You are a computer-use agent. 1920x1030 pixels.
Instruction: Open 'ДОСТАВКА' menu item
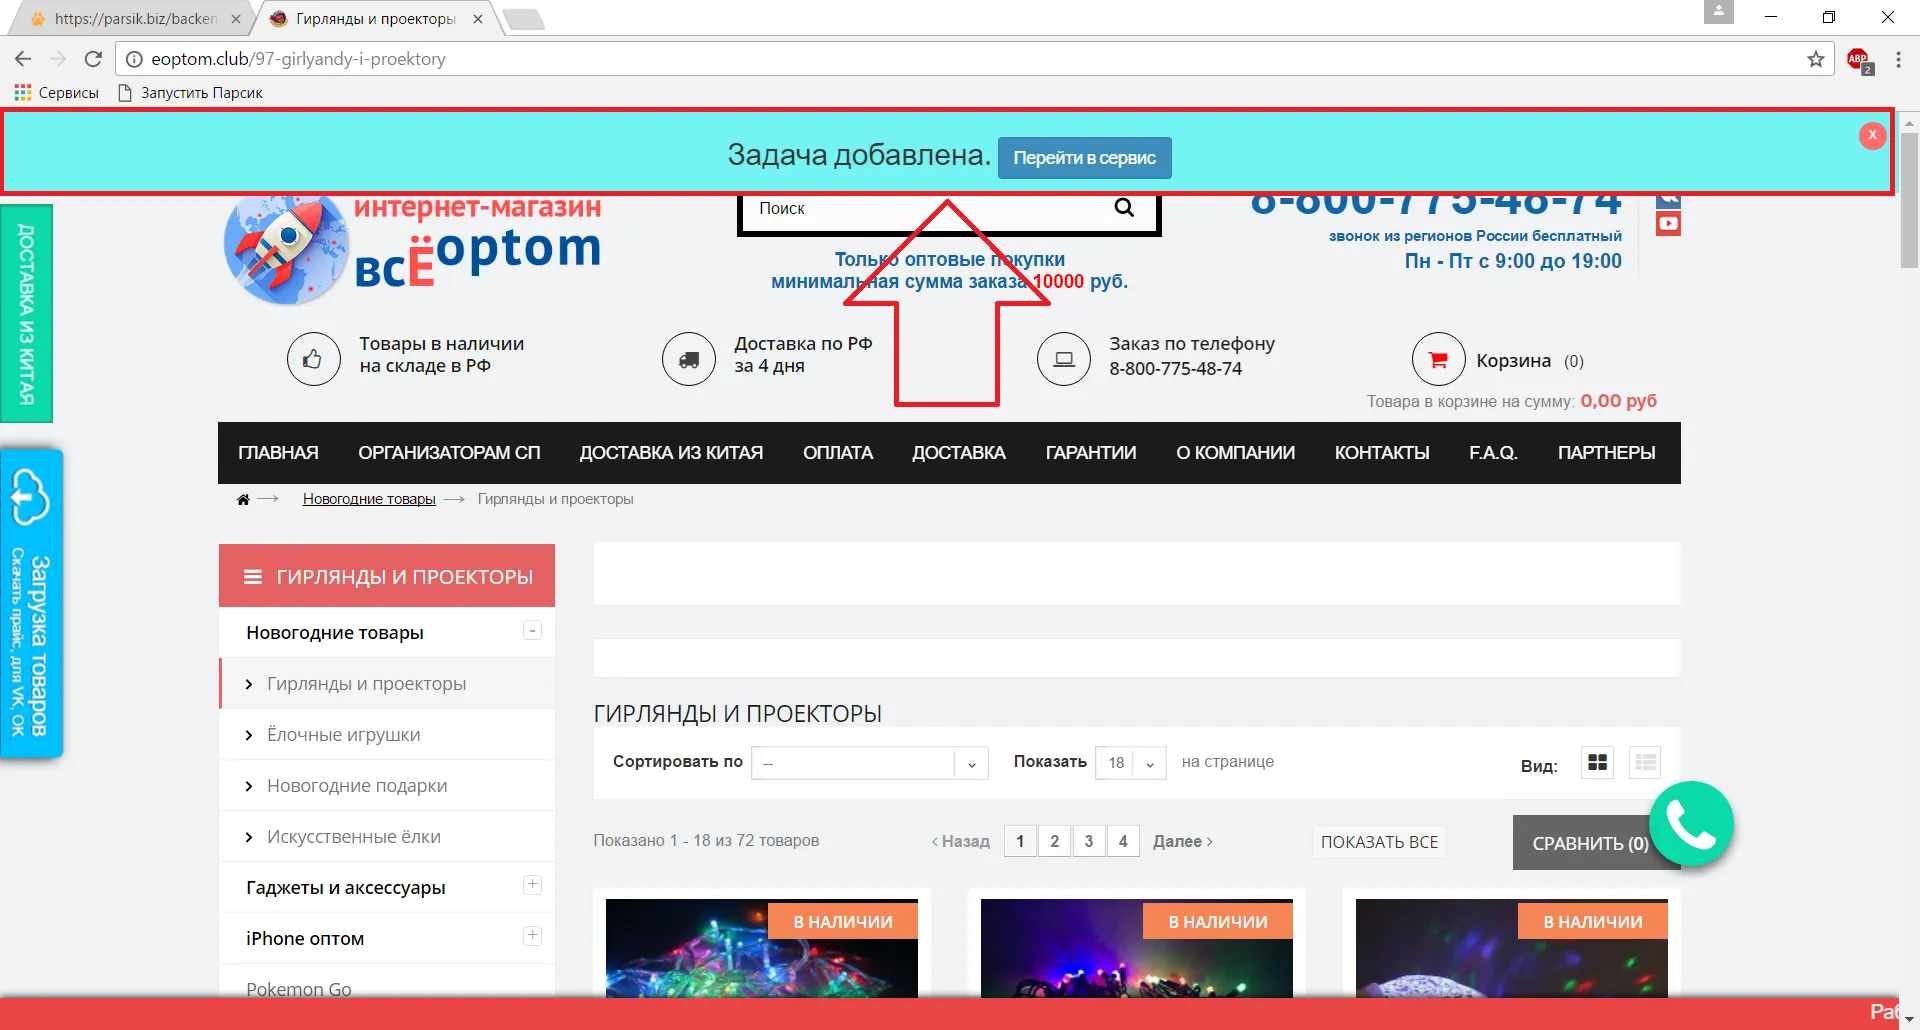click(959, 453)
